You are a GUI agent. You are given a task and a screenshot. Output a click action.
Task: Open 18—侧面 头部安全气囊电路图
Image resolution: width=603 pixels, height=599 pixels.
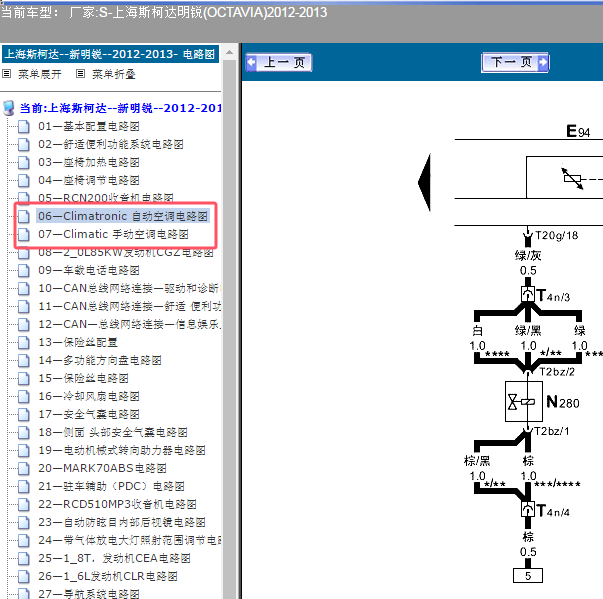(x=112, y=433)
